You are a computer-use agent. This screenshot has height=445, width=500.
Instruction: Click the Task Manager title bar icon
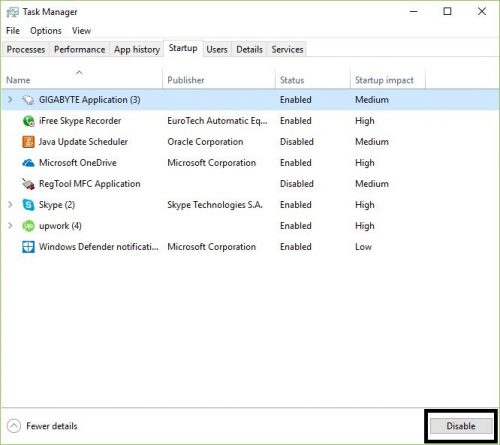coord(12,12)
